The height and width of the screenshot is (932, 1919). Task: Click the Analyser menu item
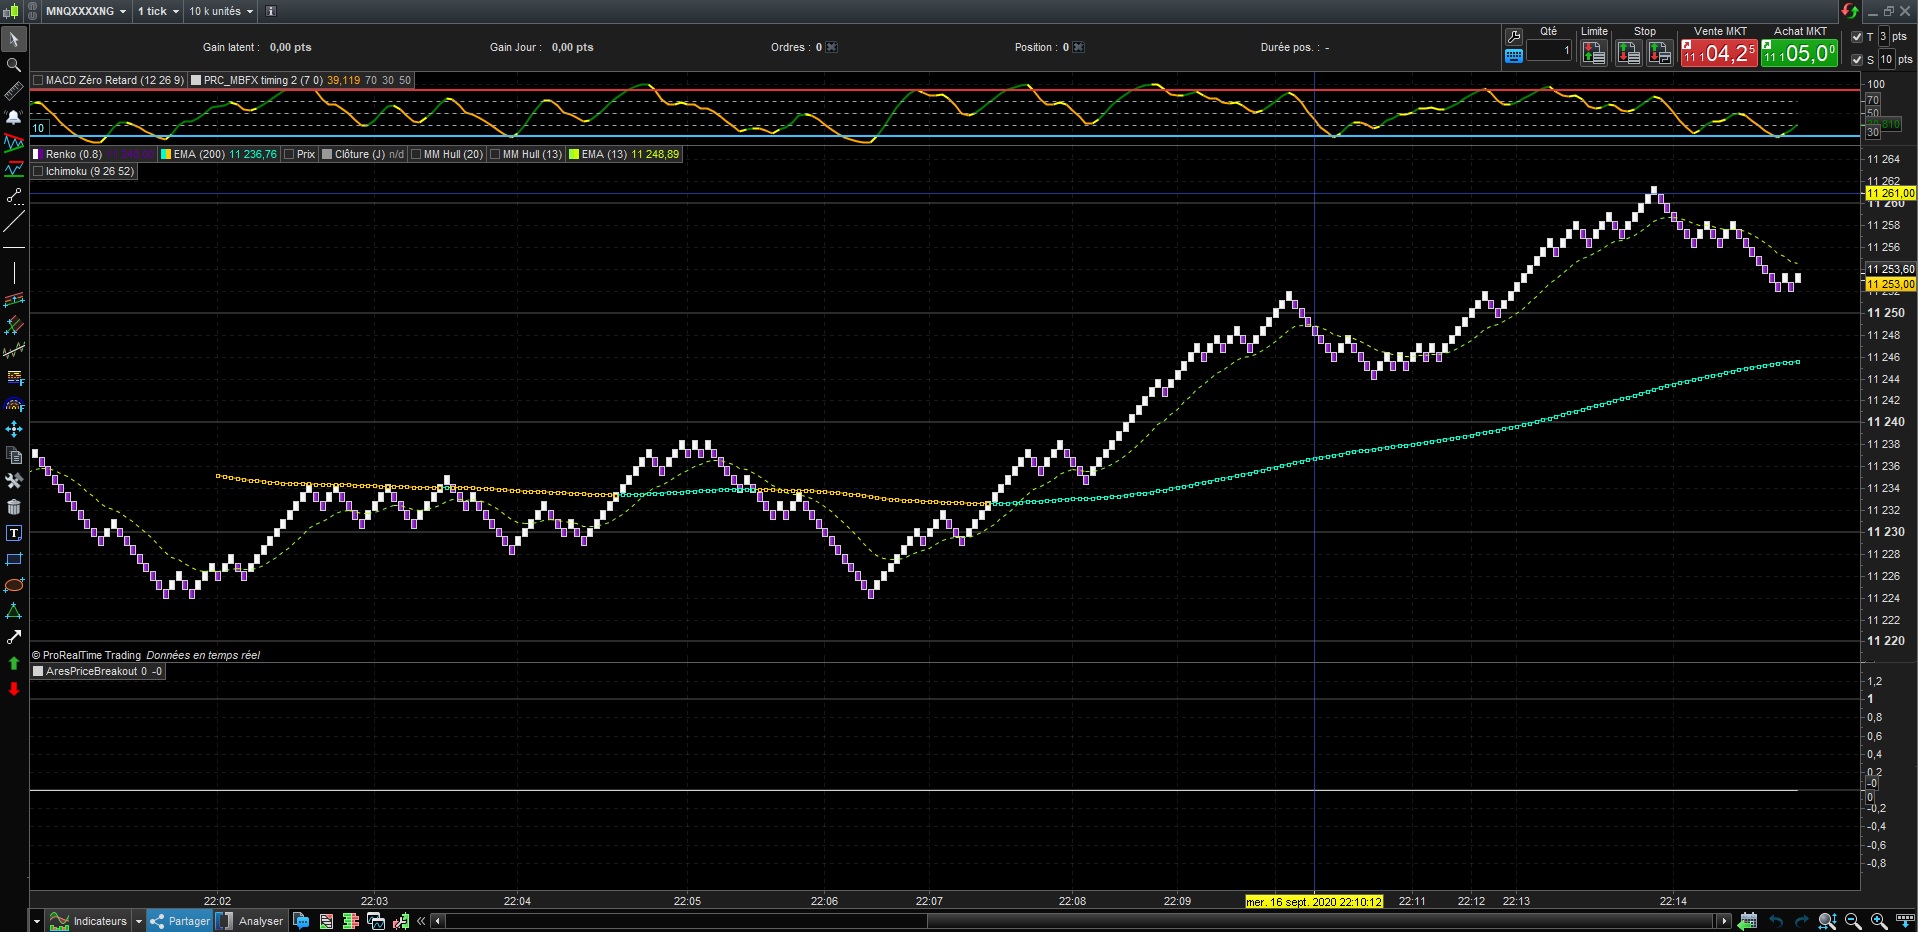click(260, 921)
